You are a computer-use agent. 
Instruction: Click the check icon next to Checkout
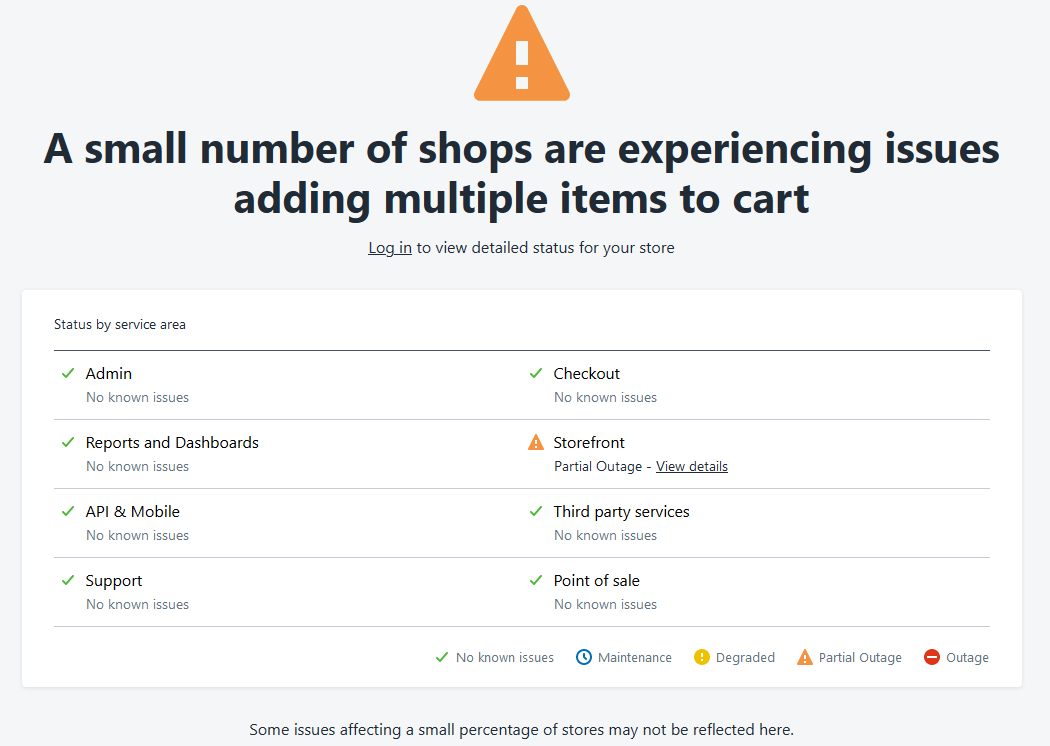pos(535,373)
